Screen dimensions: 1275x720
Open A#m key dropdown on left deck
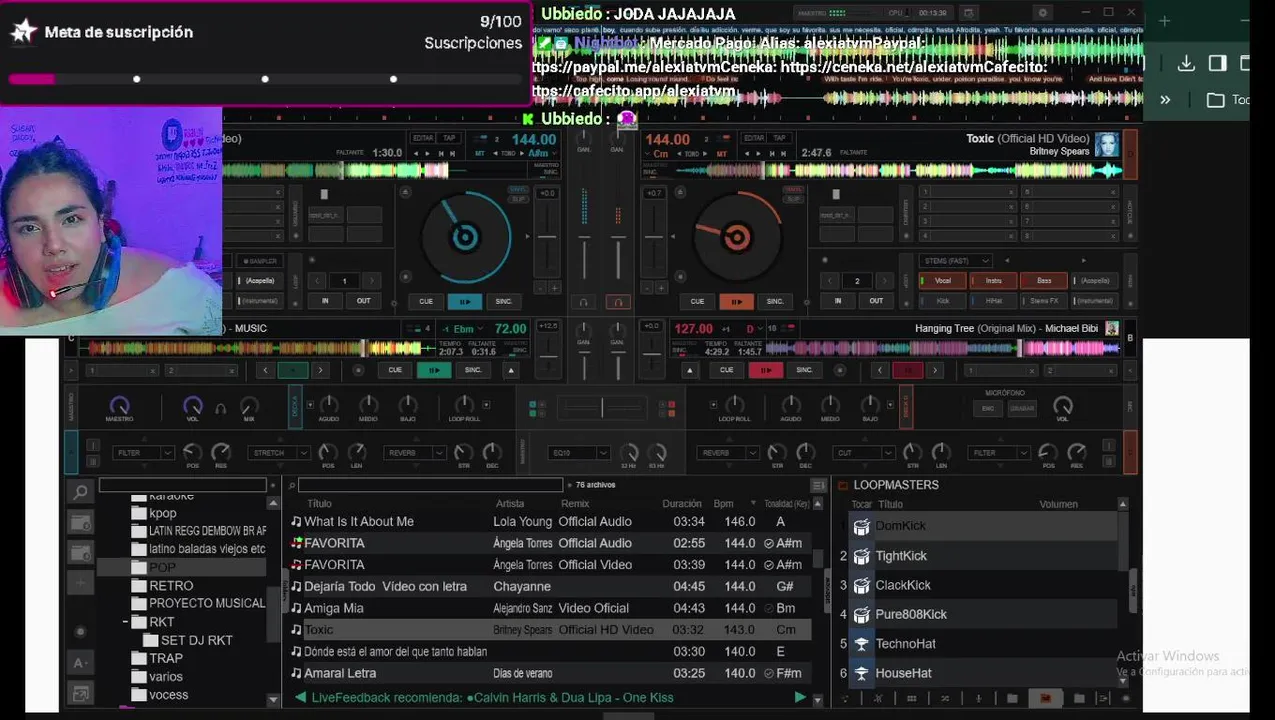pos(541,153)
